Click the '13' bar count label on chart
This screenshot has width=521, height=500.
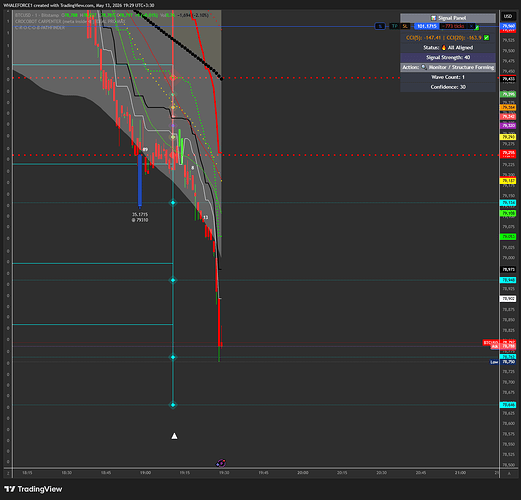click(x=206, y=218)
